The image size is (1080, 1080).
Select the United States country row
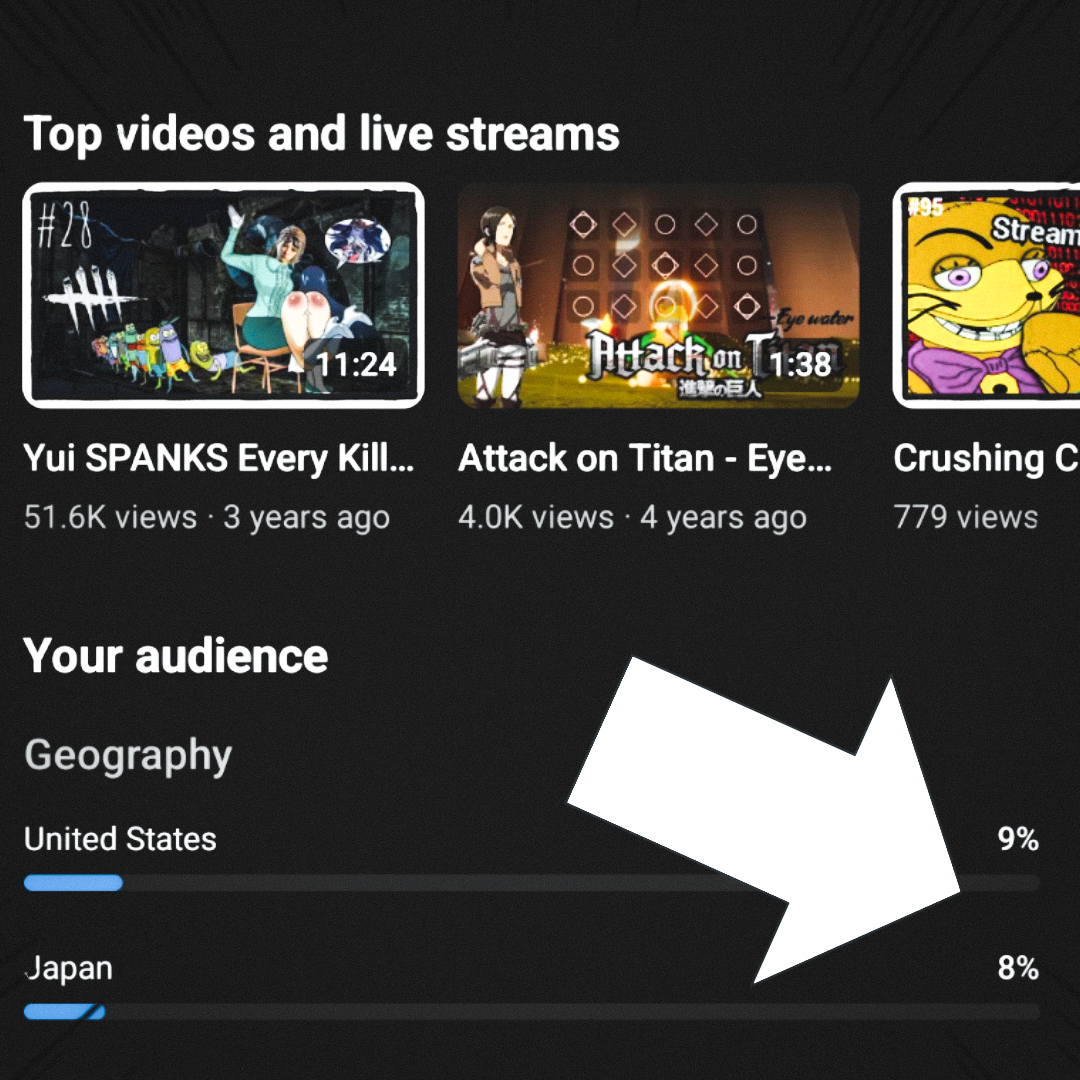pos(532,857)
